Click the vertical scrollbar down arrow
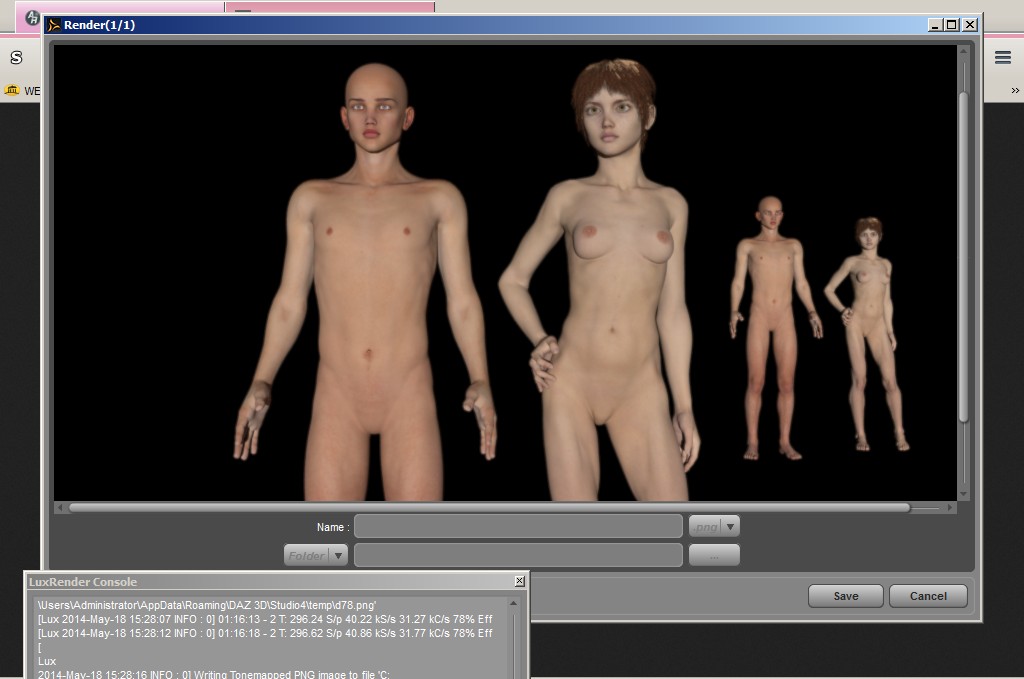 pos(963,495)
